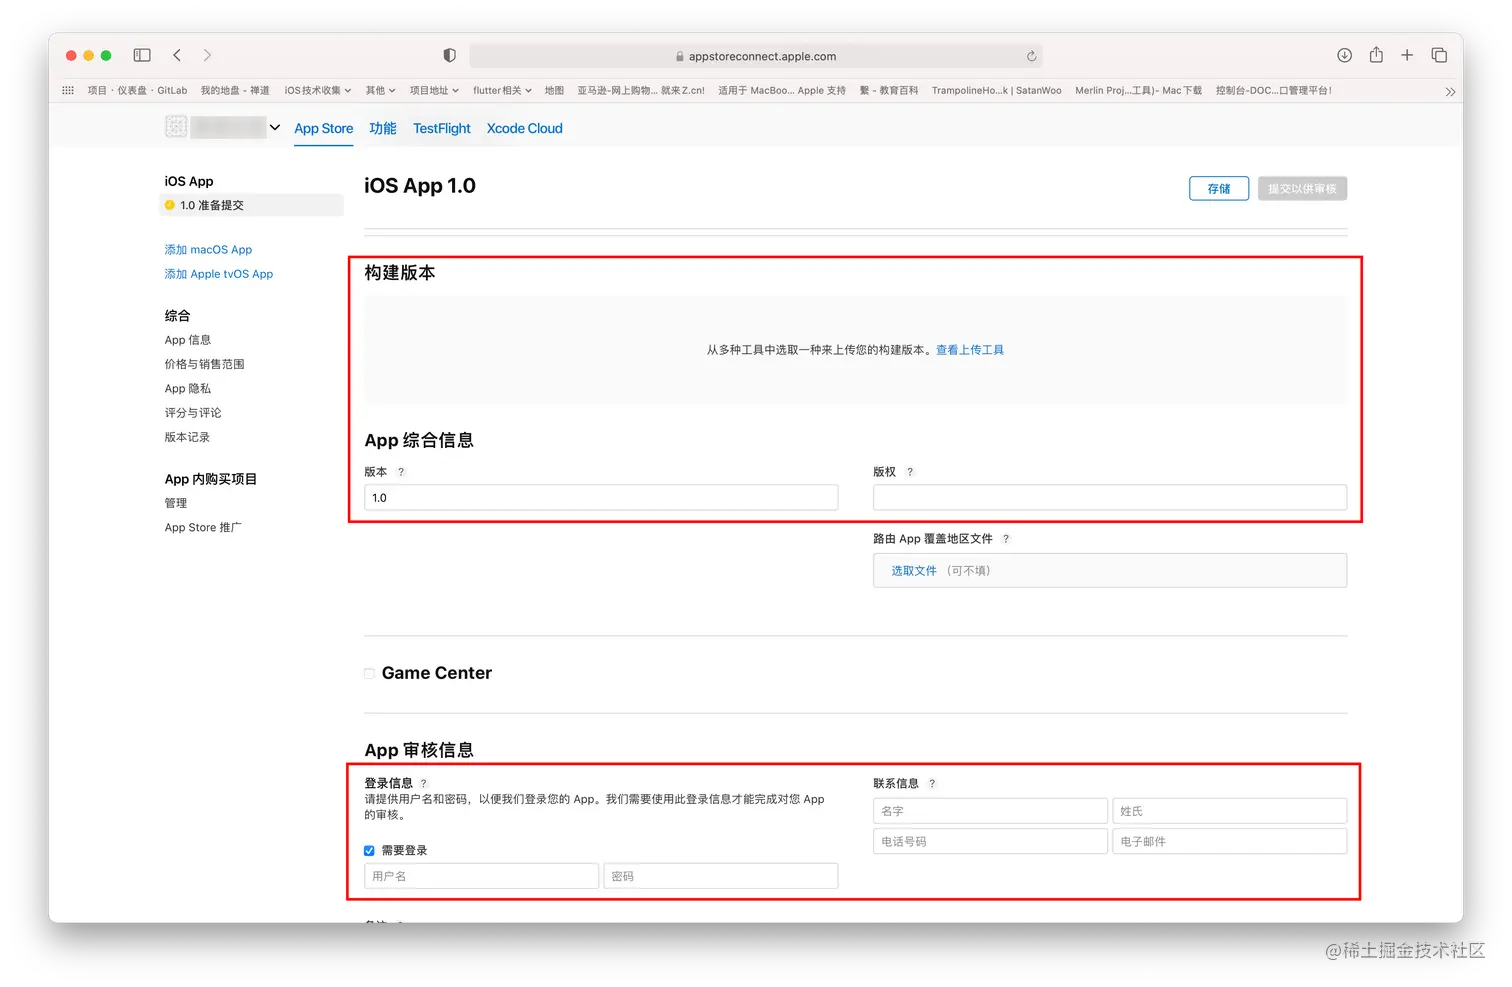The width and height of the screenshot is (1512, 987).
Task: Go back to previous page
Action: 177,55
